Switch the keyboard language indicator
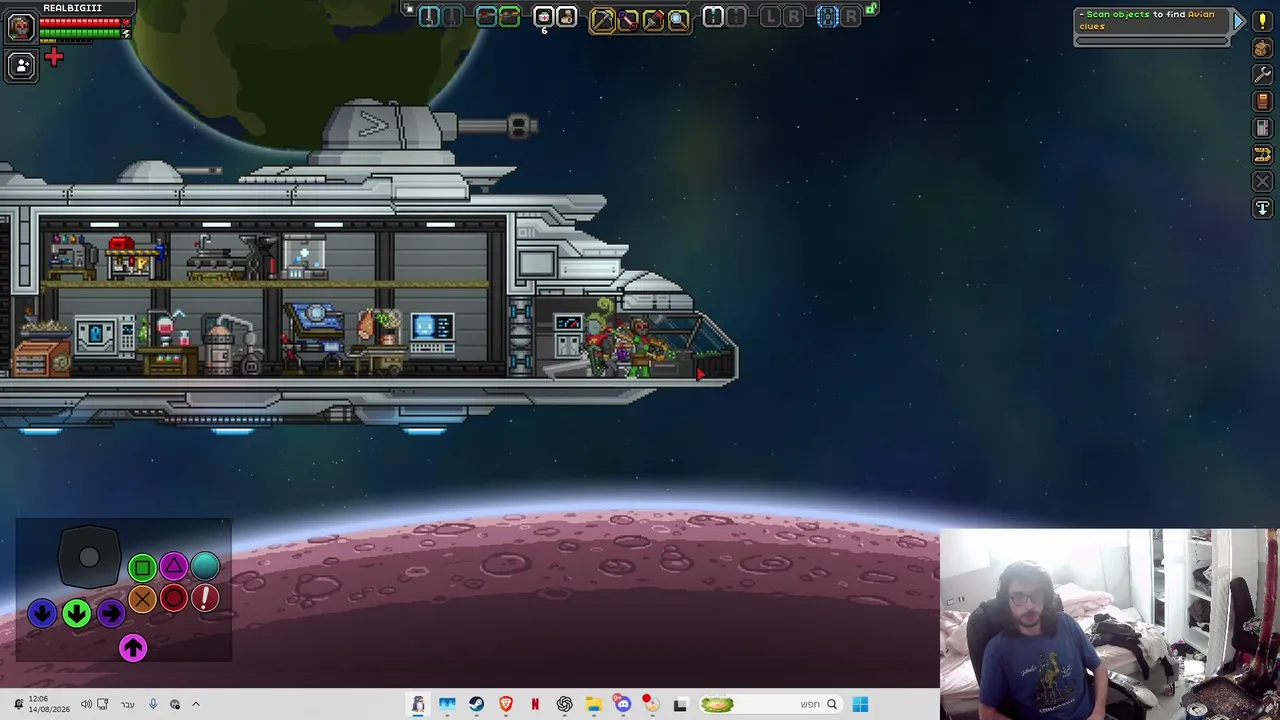This screenshot has width=1280, height=720. 127,704
